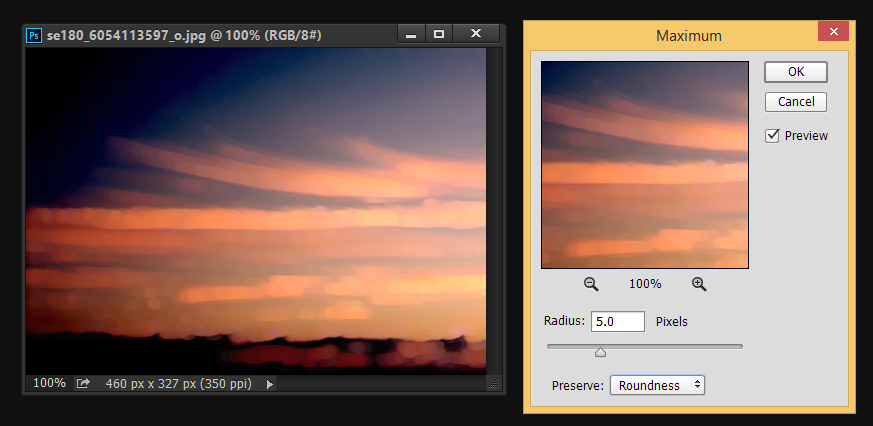
Task: Click the 100% preview zoom label
Action: point(645,284)
